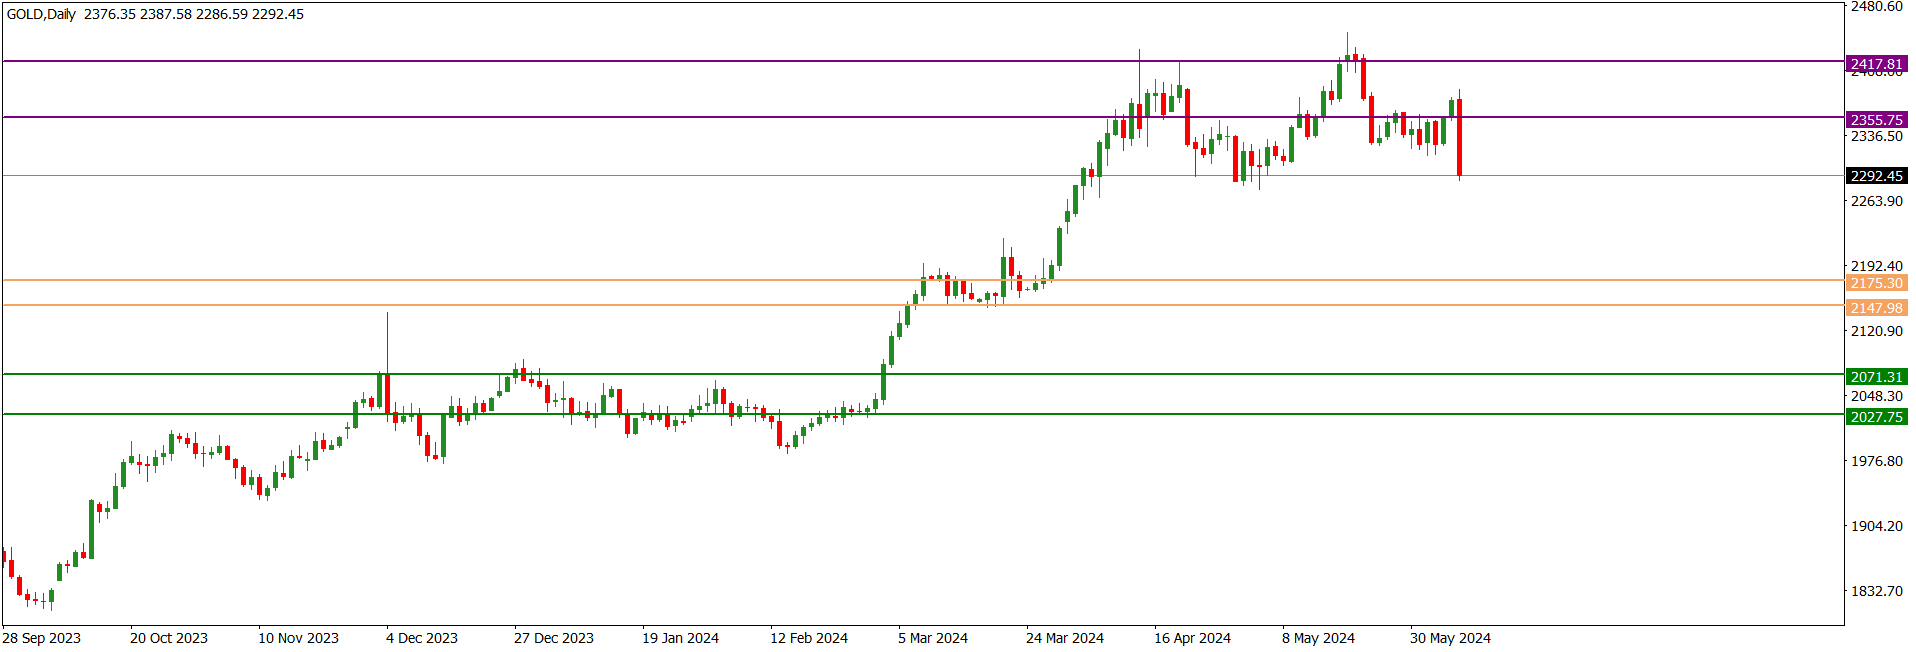Click the 24 Mar 2024 date label
Image resolution: width=1916 pixels, height=652 pixels.
(x=1064, y=638)
